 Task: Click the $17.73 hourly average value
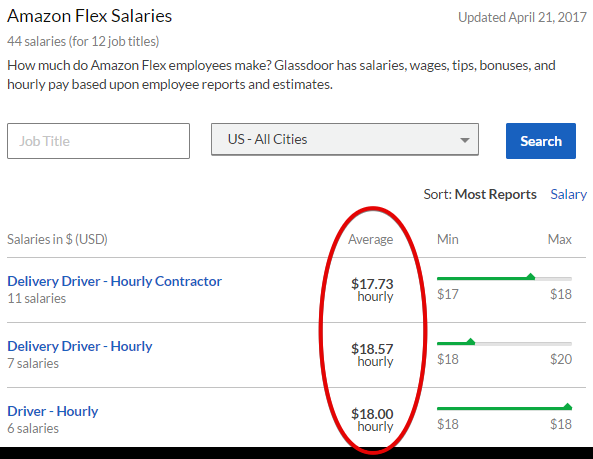[372, 290]
